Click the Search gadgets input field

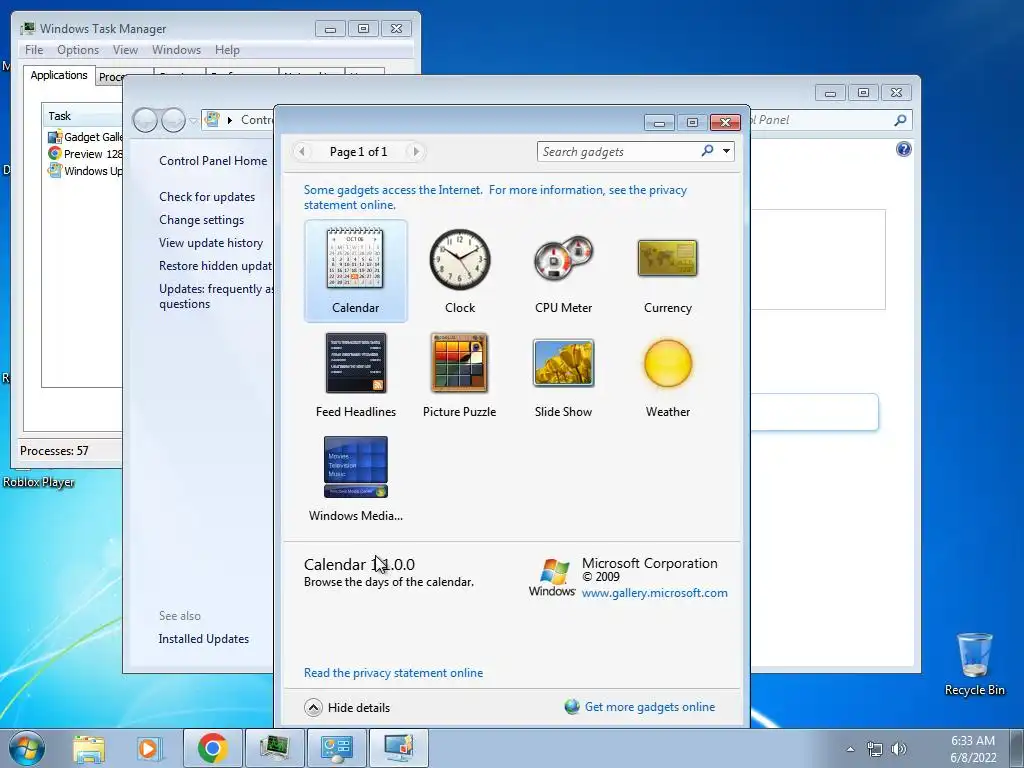click(x=618, y=152)
